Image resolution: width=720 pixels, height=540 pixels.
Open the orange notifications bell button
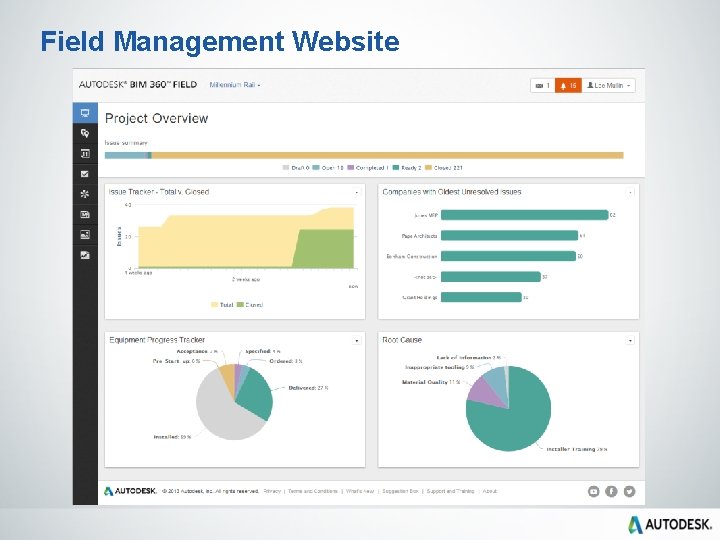pos(568,85)
